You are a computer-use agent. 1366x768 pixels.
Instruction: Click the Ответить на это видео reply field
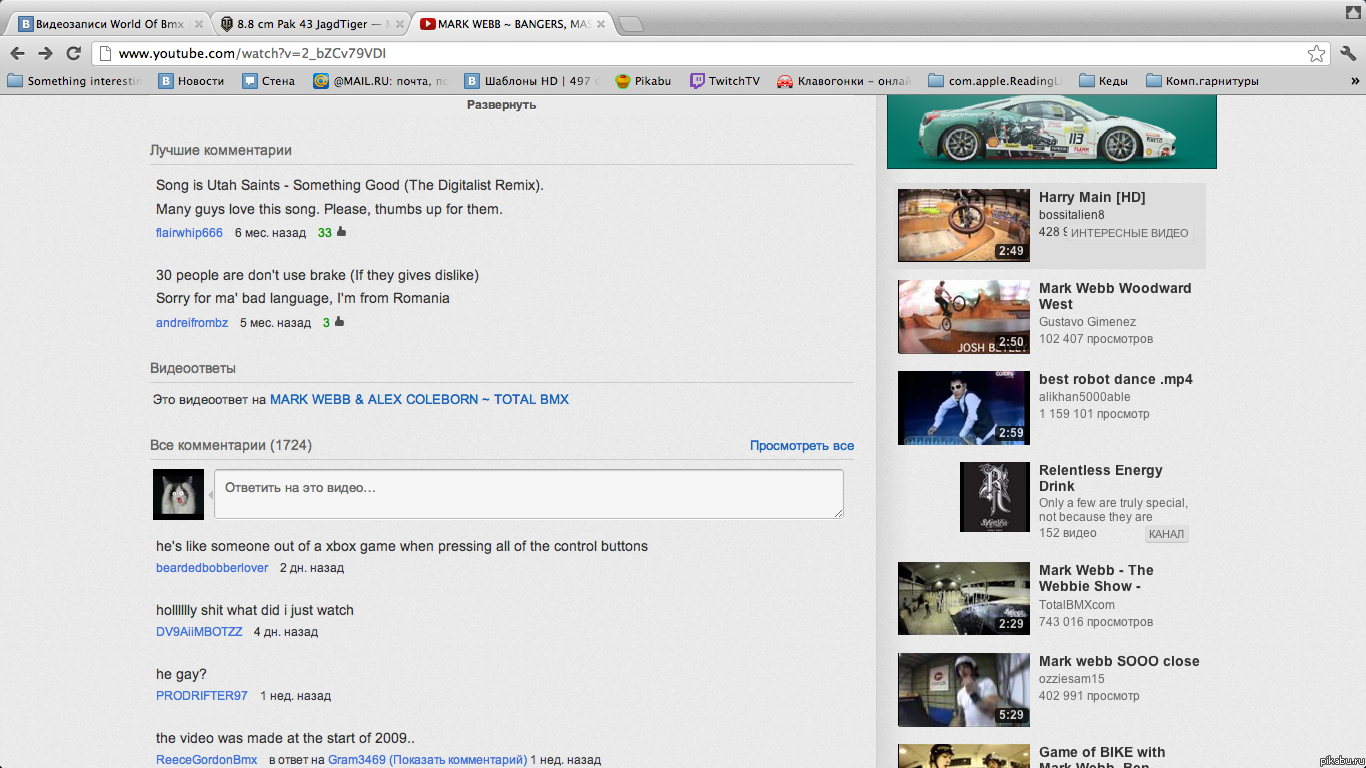click(528, 493)
